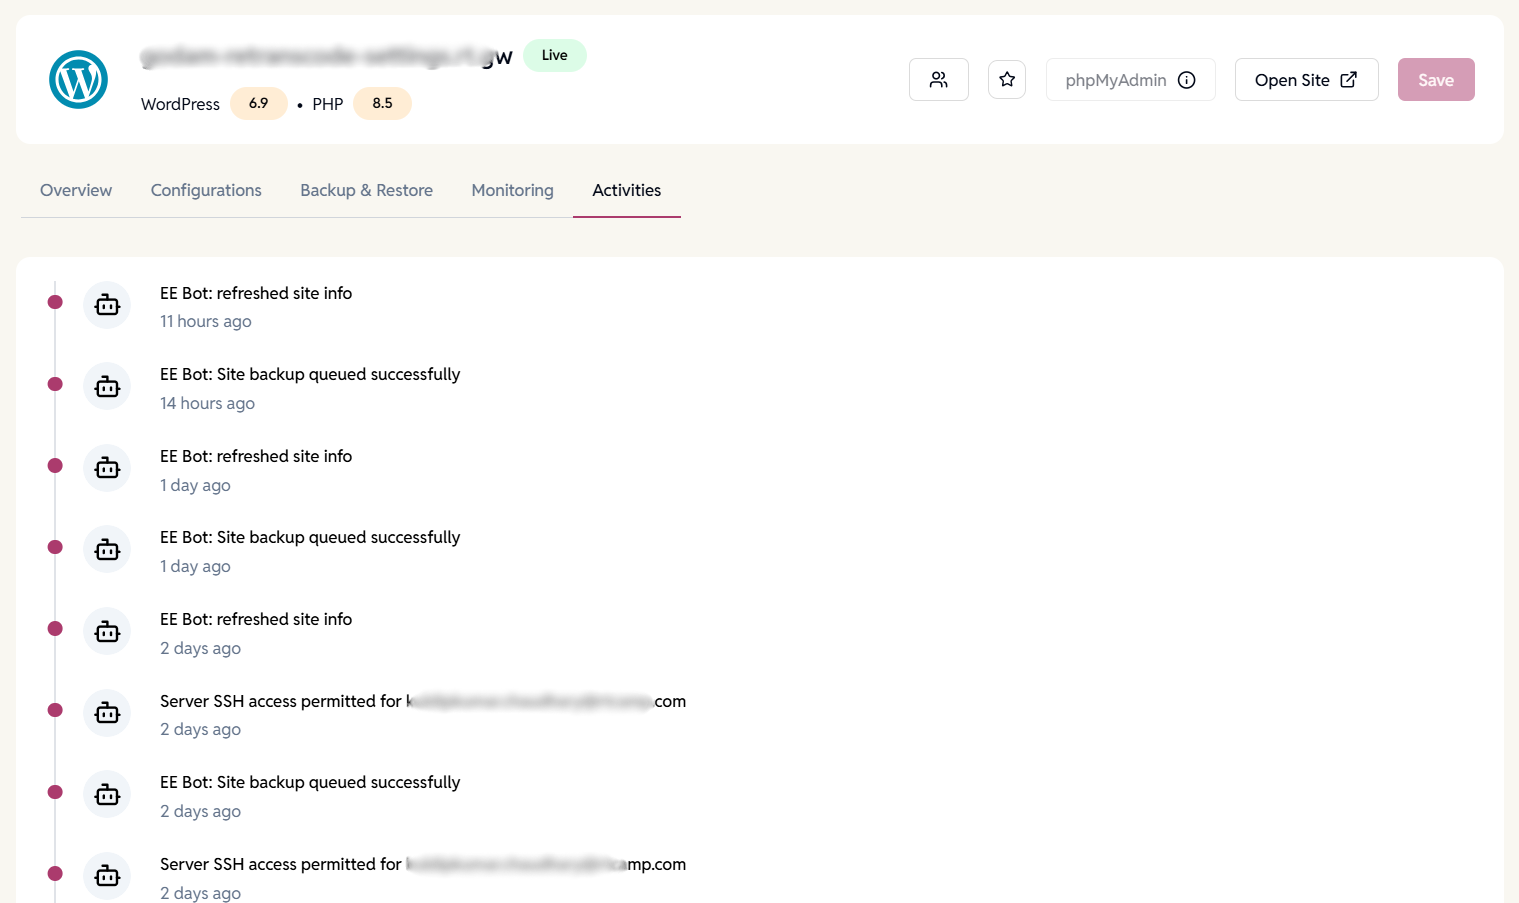Click the WordPress version 6.9 badge
Viewport: 1519px width, 903px height.
click(259, 103)
